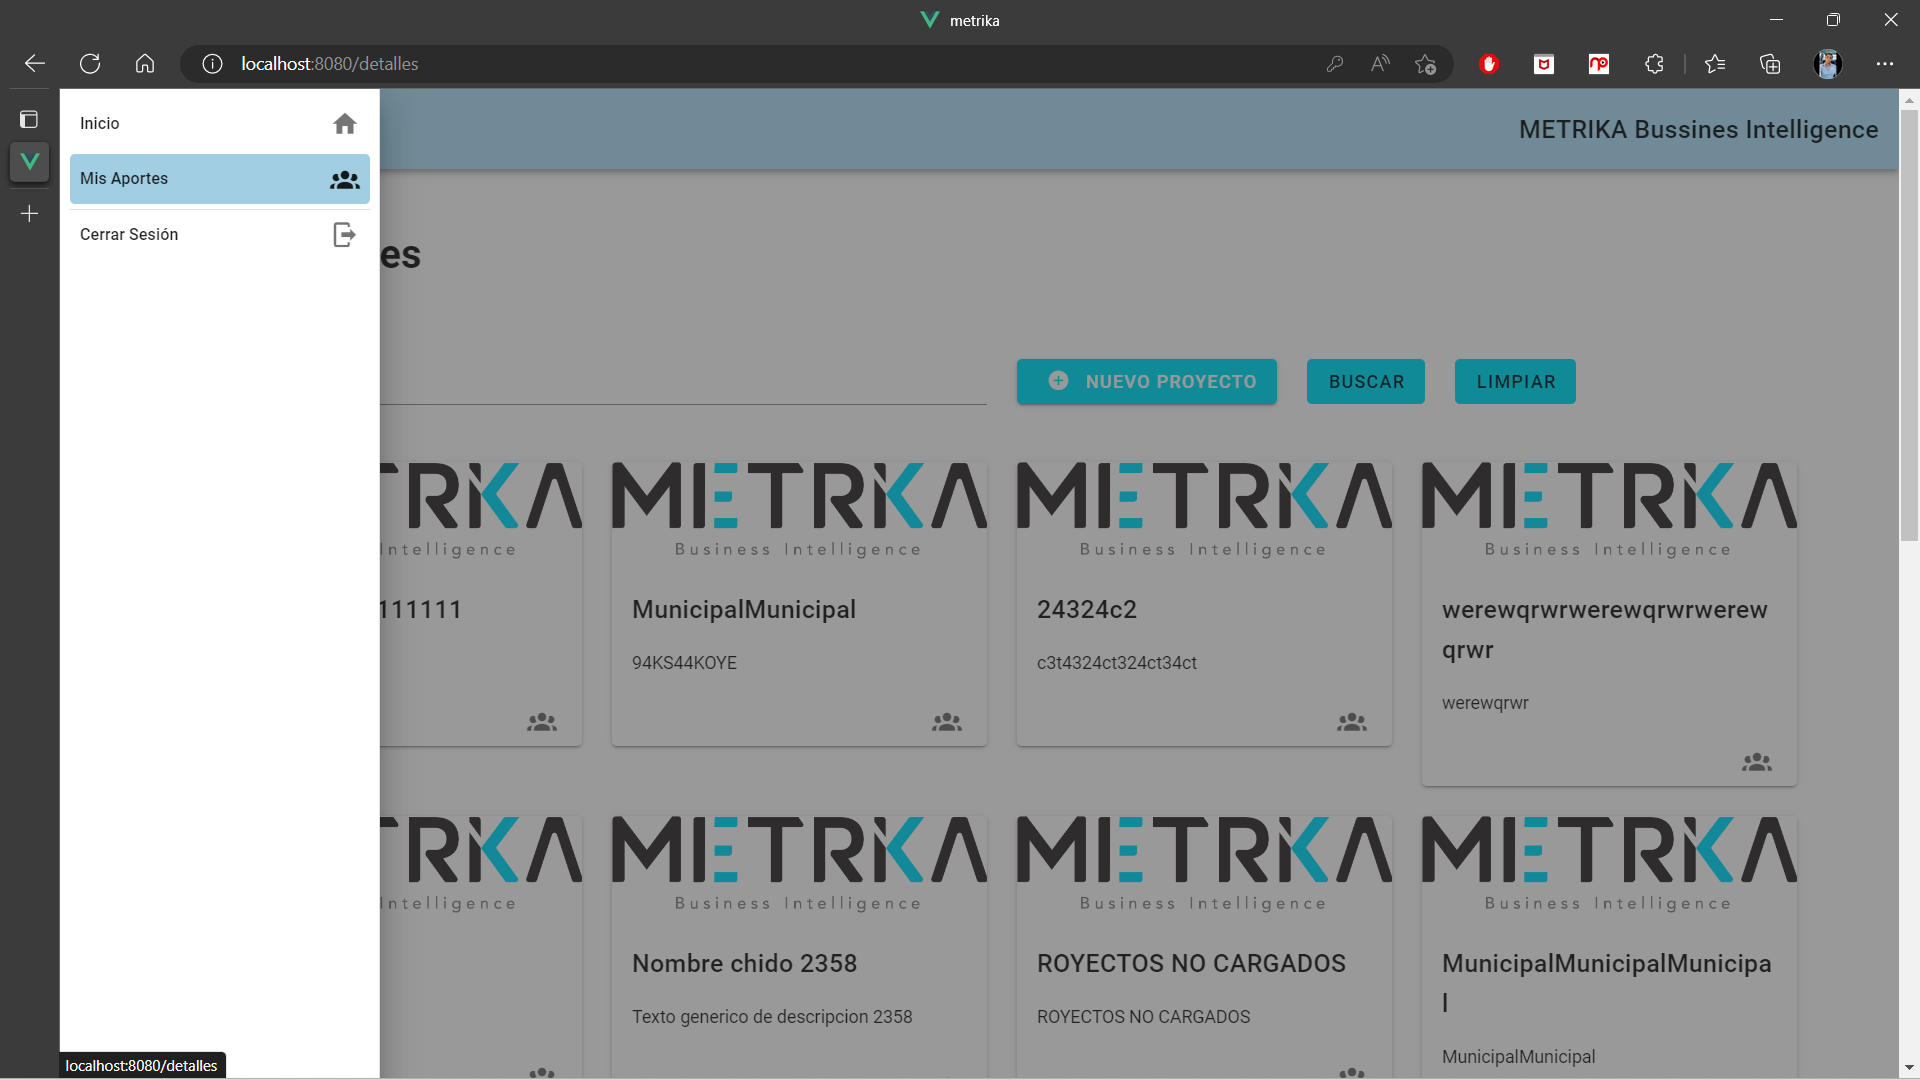Click the NUEVO PROYECTO button
This screenshot has width=1920, height=1080.
tap(1146, 381)
